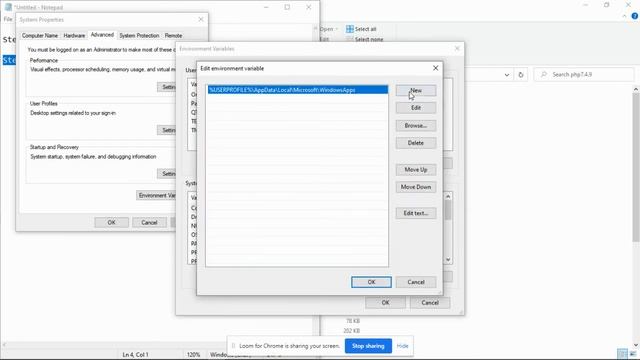The height and width of the screenshot is (360, 640).
Task: Collapse the File Explorer ribbon chevron
Action: pyautogui.click(x=624, y=16)
